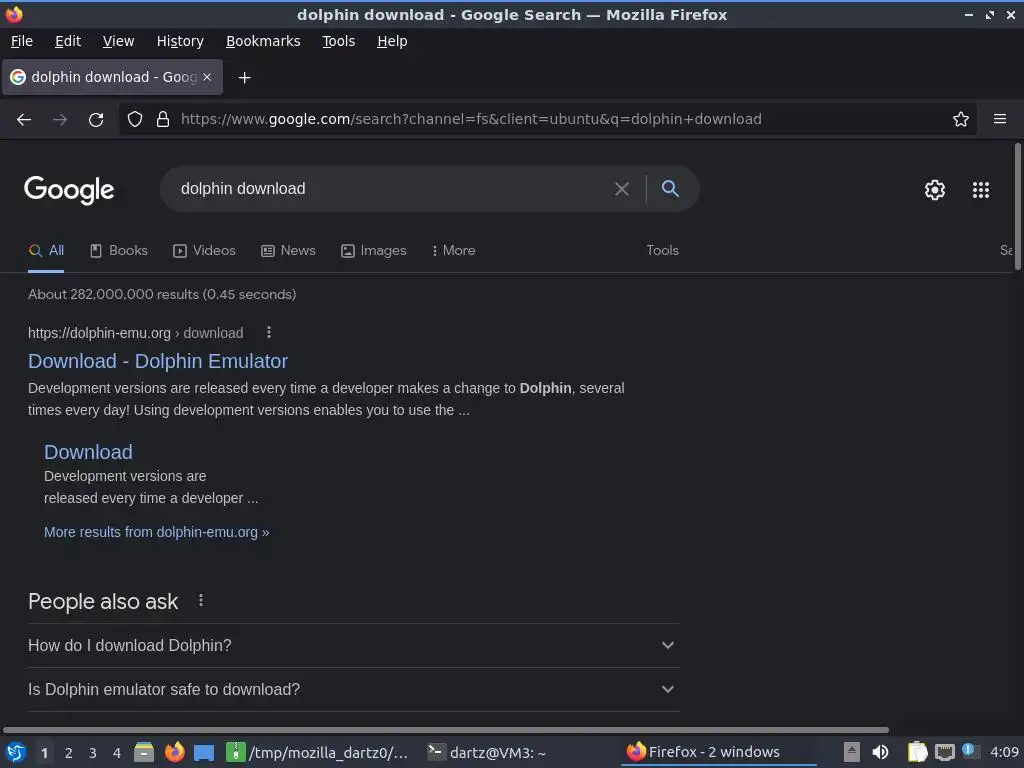The width and height of the screenshot is (1024, 768).
Task: Open the /tmp/mozilla_dartz0 taskbar window
Action: (317, 753)
